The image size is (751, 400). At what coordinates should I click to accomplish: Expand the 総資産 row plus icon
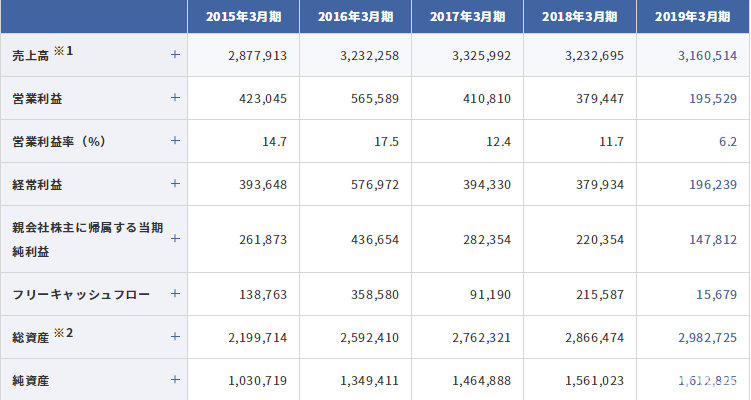pyautogui.click(x=175, y=337)
